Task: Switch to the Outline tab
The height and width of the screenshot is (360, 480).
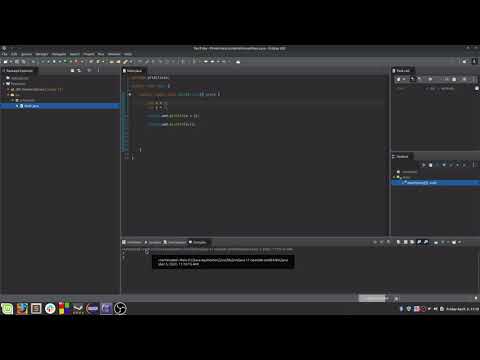Action: (402, 156)
